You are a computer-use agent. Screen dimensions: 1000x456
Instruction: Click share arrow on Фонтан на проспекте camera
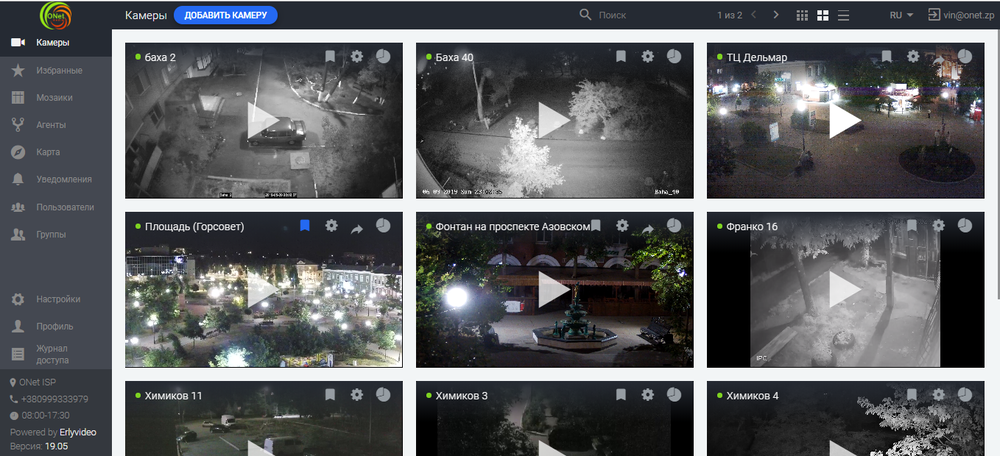[648, 228]
